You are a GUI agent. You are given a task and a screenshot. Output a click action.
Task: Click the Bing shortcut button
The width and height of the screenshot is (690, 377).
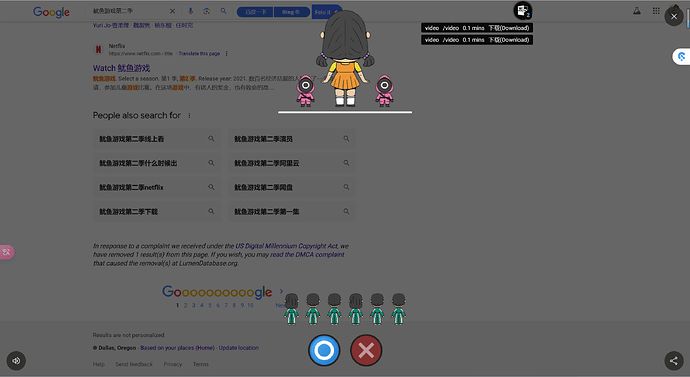pos(291,12)
